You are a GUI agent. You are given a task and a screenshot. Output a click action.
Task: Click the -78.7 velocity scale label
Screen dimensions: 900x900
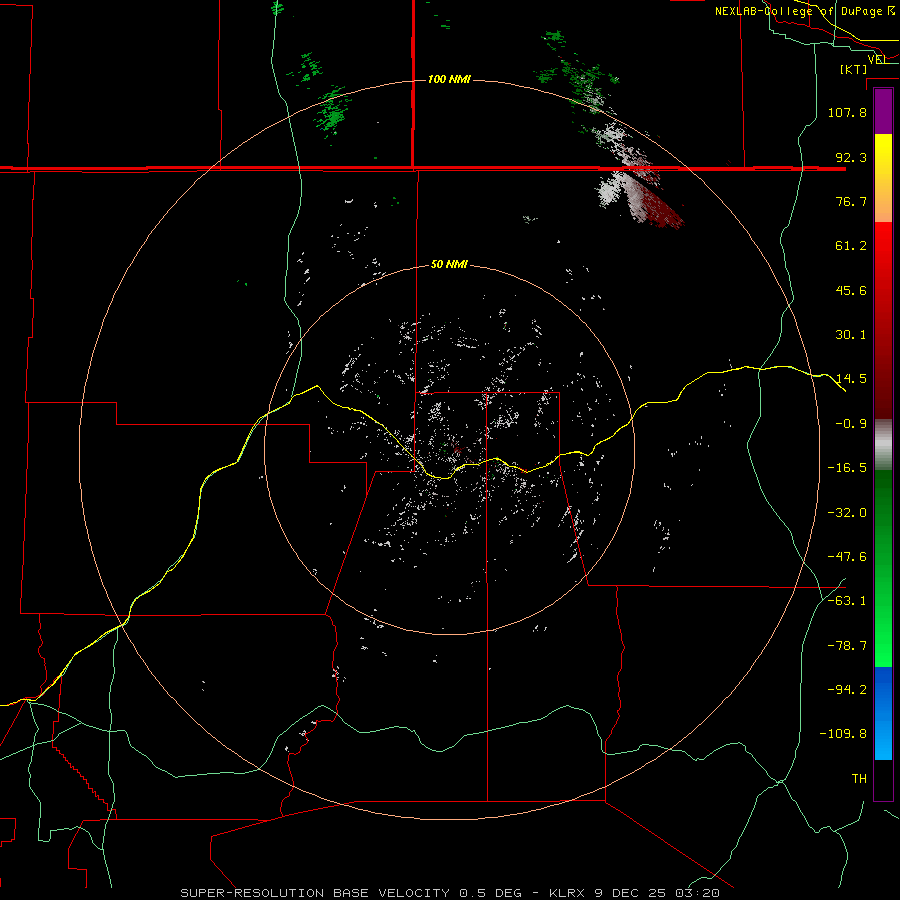[847, 646]
